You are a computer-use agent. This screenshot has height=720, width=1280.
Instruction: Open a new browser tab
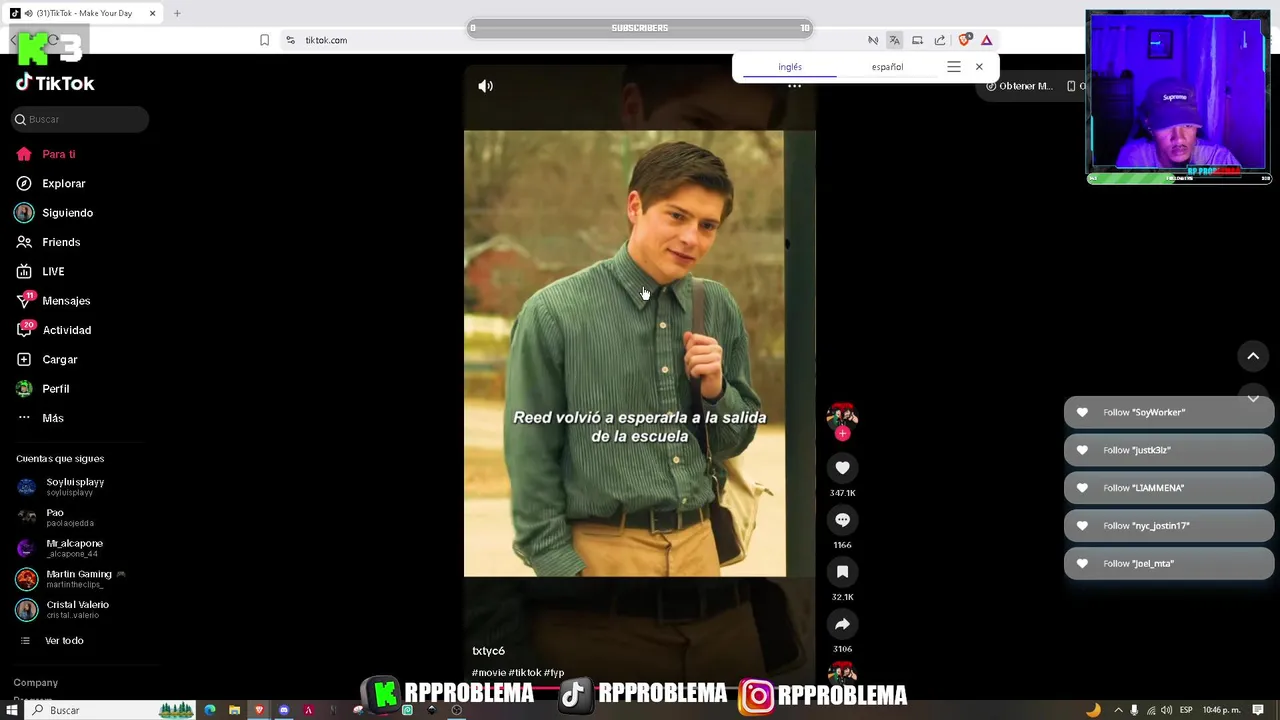point(177,13)
